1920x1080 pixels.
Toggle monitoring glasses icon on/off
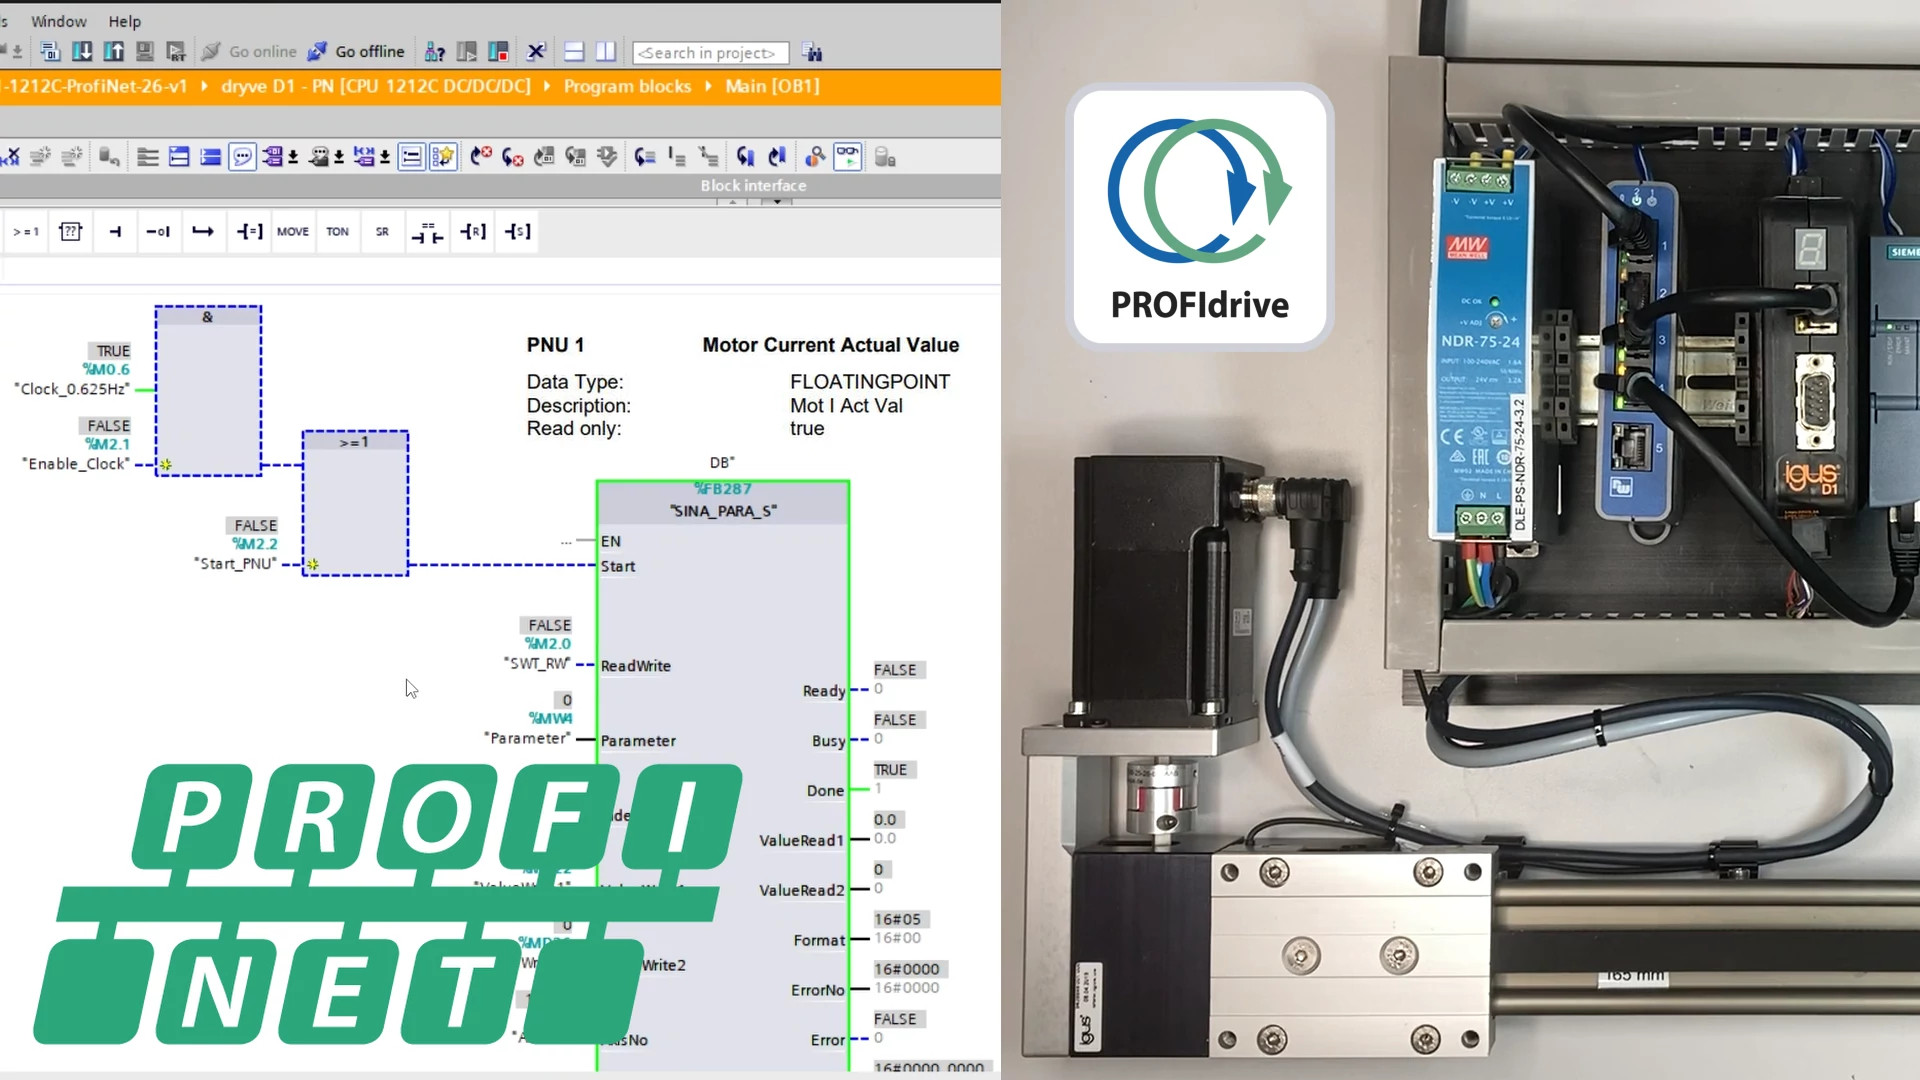(x=848, y=157)
